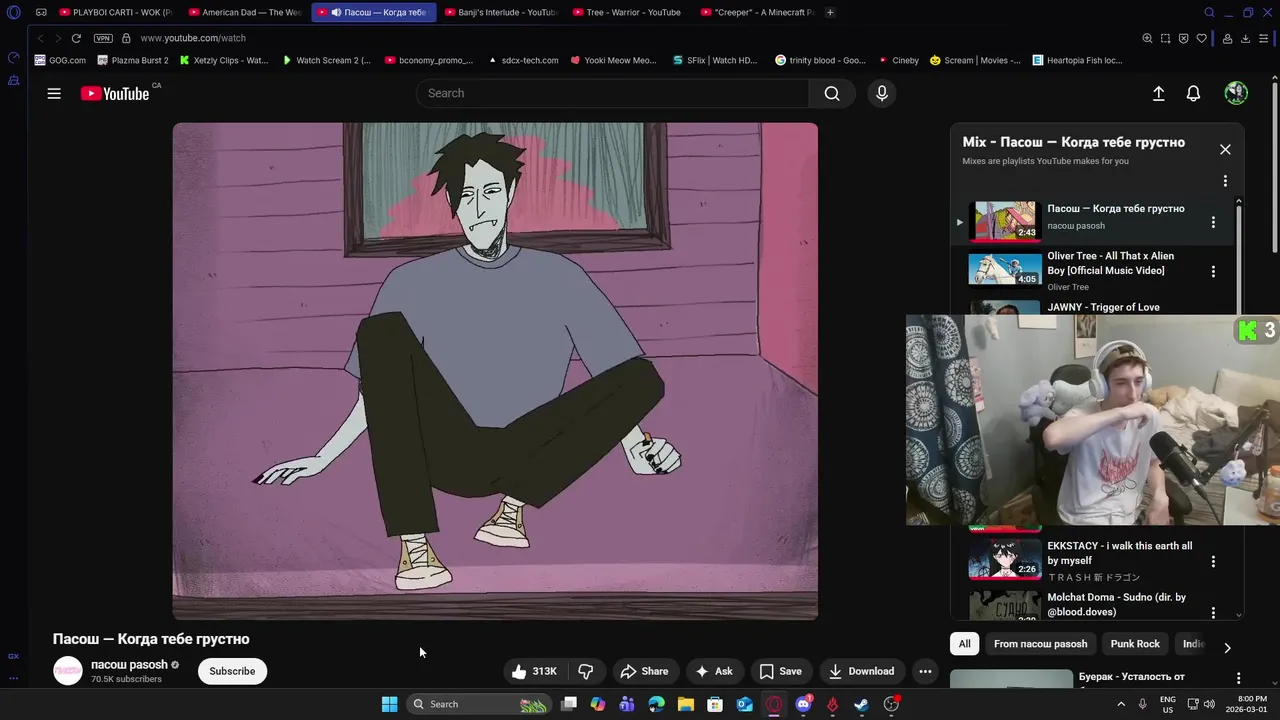Subscribe to пасош pasosh channel
Viewport: 1280px width, 720px height.
pyautogui.click(x=232, y=671)
